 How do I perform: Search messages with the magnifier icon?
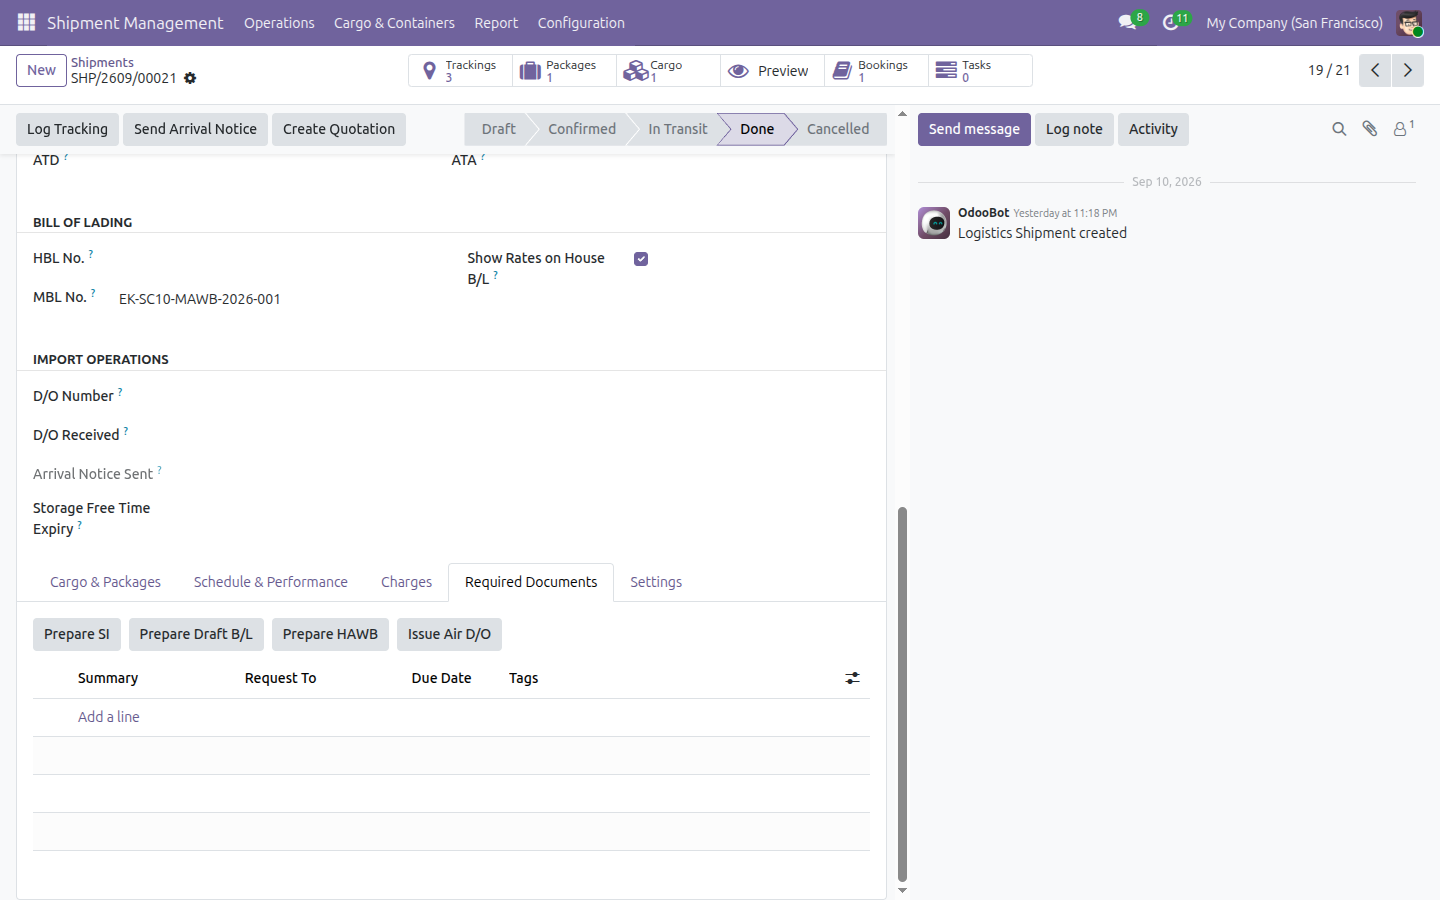coord(1339,129)
